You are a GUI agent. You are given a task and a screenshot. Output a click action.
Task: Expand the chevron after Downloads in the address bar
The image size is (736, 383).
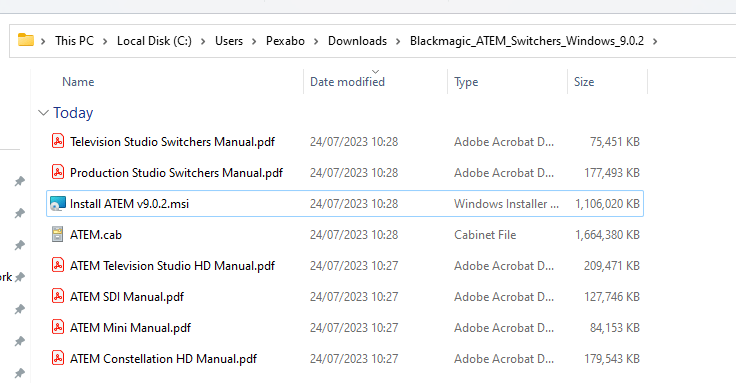398,41
